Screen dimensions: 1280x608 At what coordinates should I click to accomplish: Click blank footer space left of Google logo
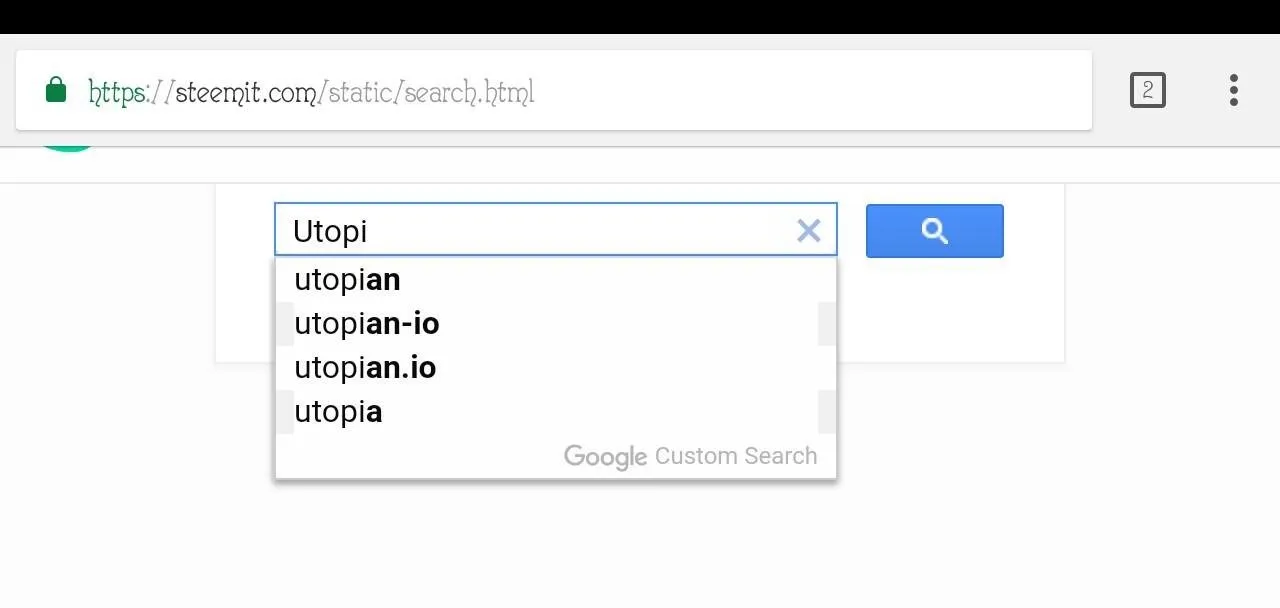coord(420,457)
